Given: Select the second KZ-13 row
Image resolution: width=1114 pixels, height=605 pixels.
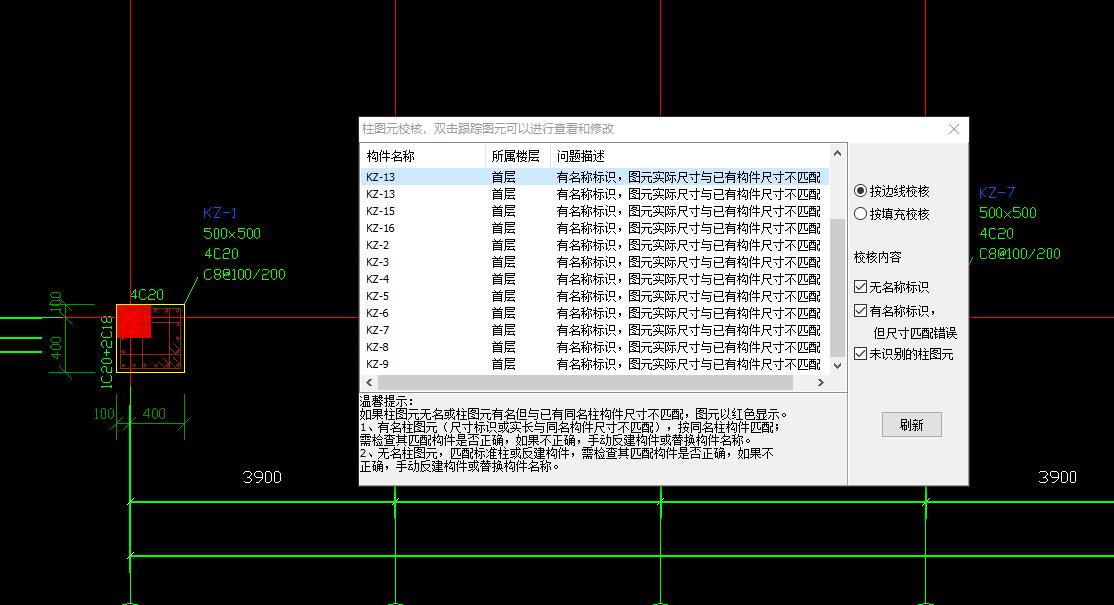Looking at the screenshot, I should click(595, 194).
